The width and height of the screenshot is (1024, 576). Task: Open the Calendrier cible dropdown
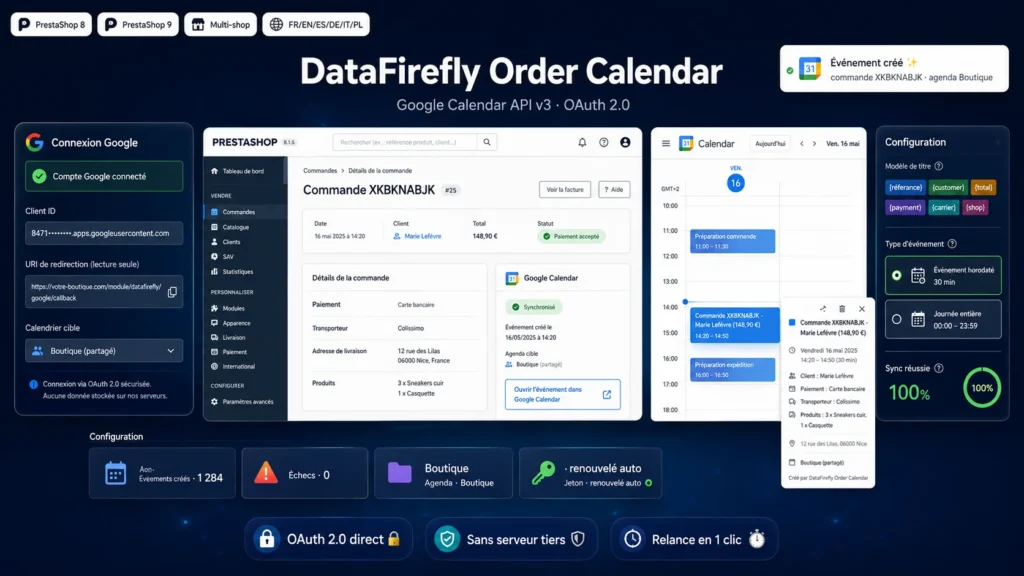pos(104,351)
